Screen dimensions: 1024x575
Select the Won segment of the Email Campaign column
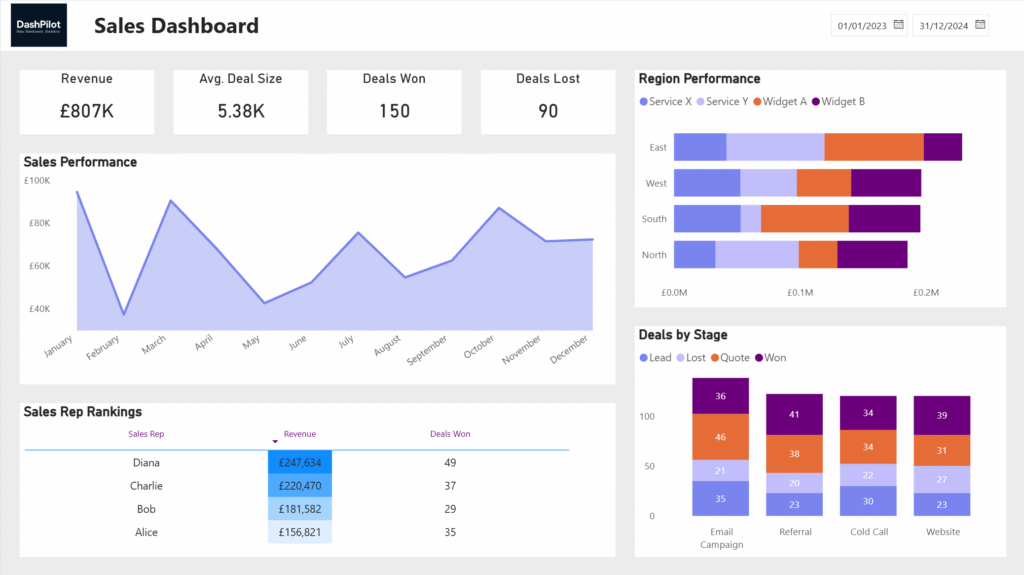(x=720, y=395)
